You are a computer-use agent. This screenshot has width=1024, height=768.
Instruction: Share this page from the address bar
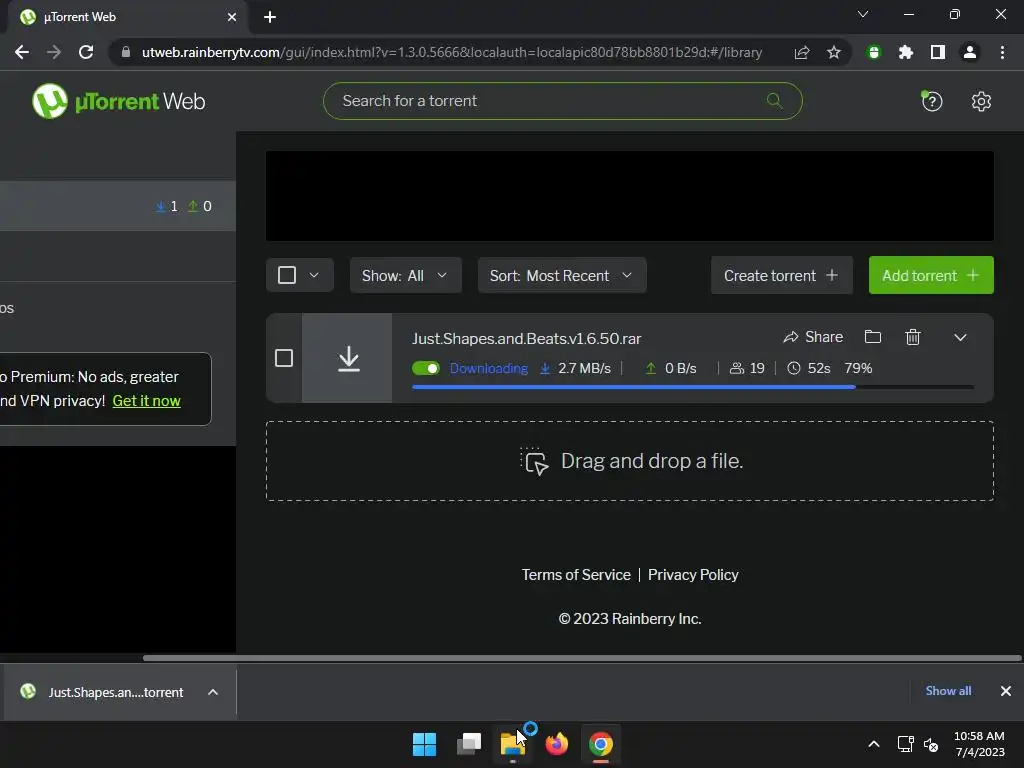(802, 52)
